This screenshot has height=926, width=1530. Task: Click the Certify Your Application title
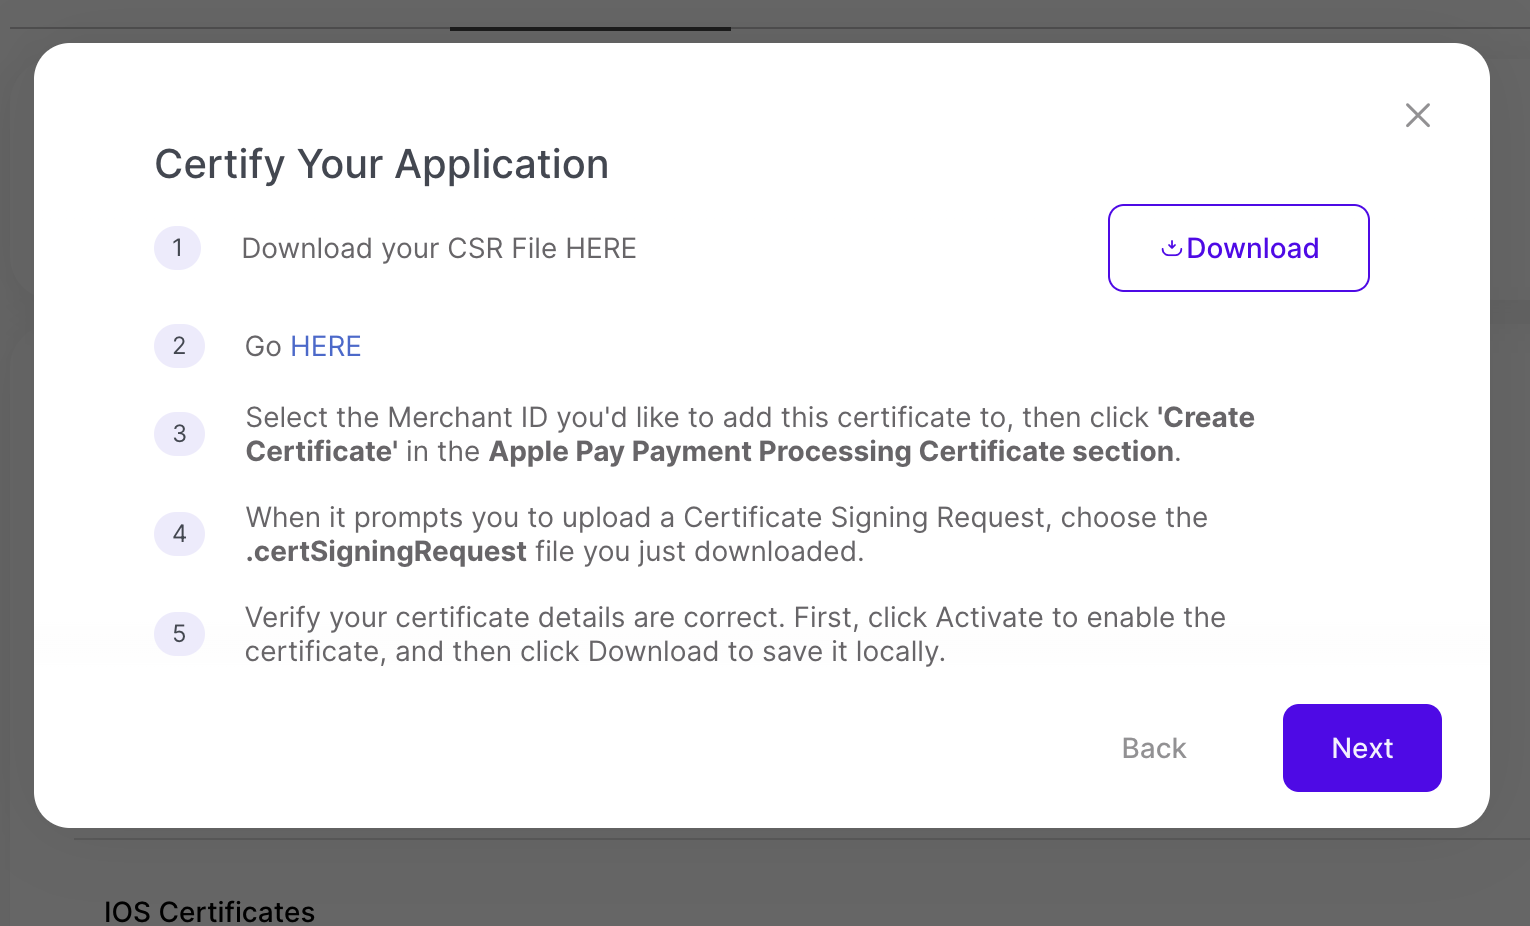point(381,163)
